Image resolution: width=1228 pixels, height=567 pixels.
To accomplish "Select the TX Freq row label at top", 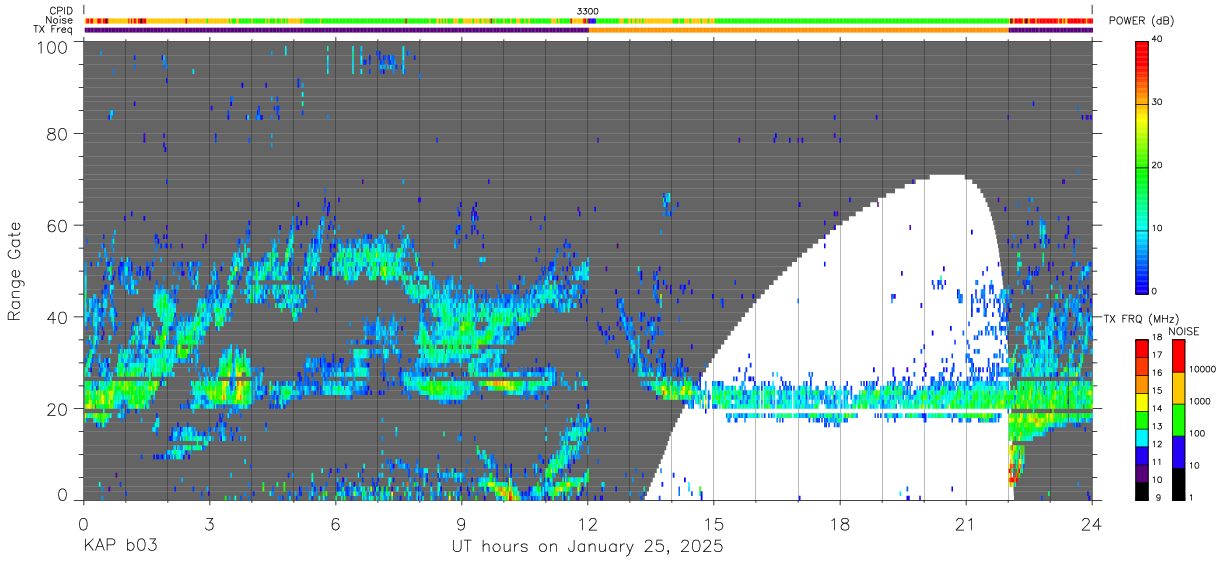I will pyautogui.click(x=54, y=30).
